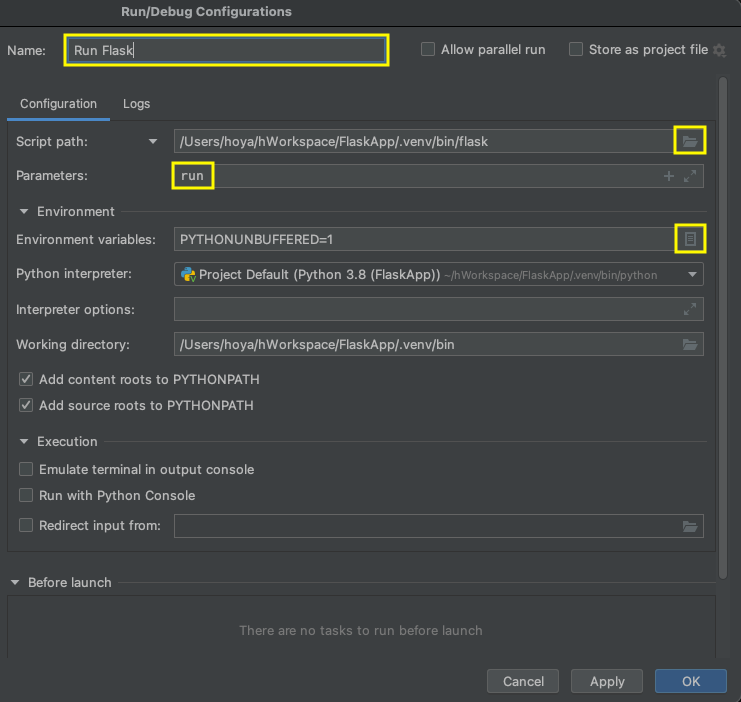Open the Script path type dropdown arrow
This screenshot has width=741, height=702.
[153, 141]
